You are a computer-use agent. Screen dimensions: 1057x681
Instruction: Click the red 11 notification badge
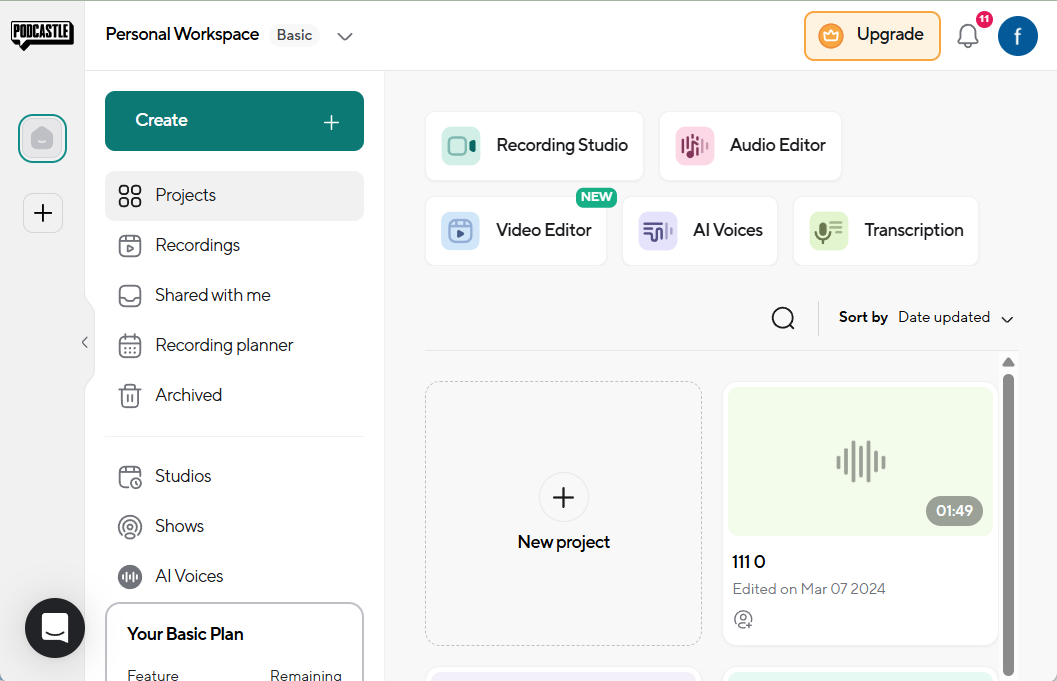point(984,19)
